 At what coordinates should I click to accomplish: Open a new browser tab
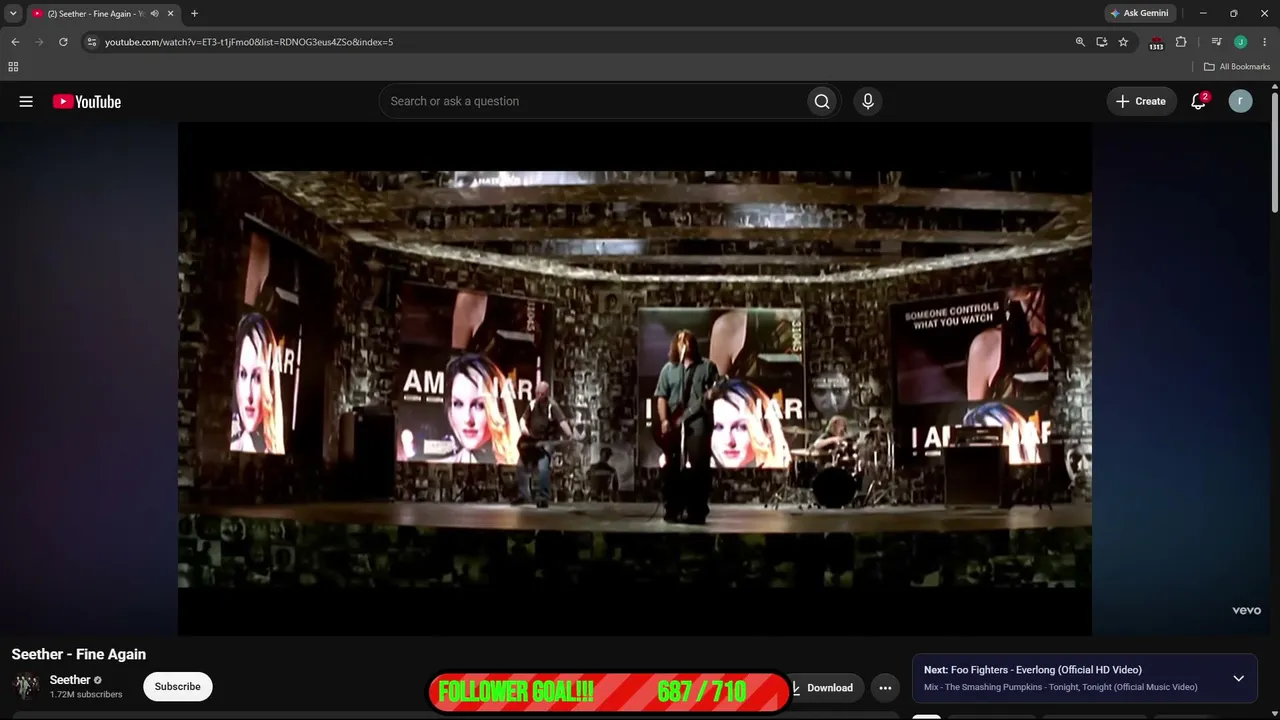pyautogui.click(x=194, y=14)
